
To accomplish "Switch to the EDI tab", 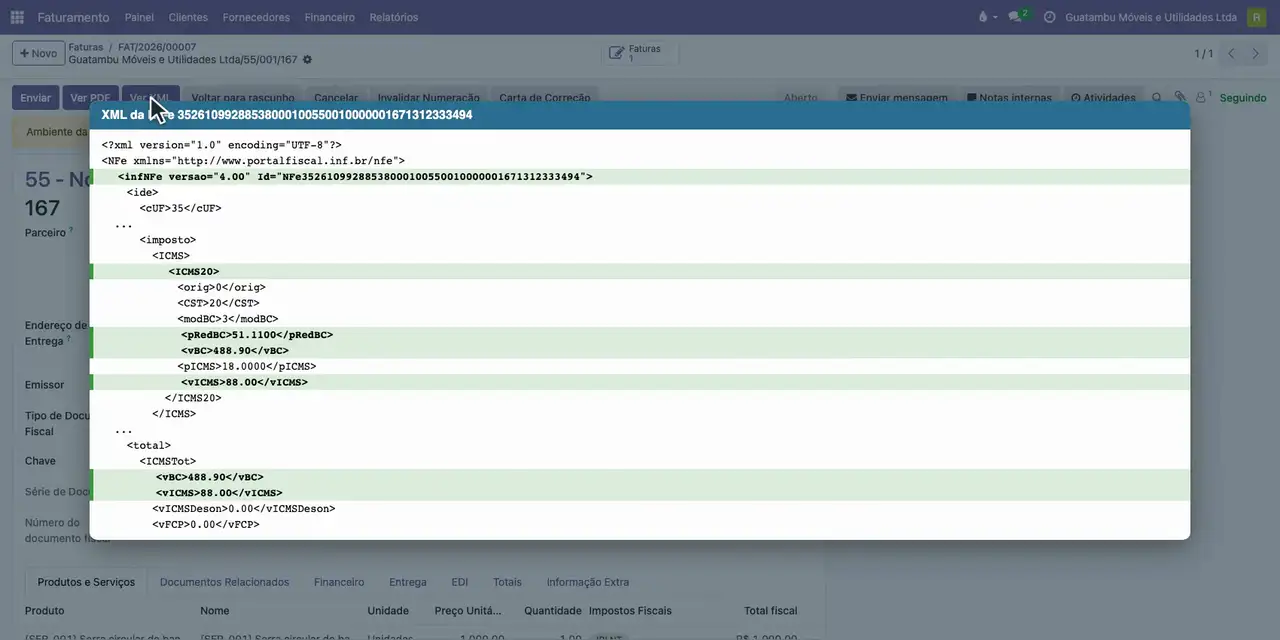I will click(460, 582).
